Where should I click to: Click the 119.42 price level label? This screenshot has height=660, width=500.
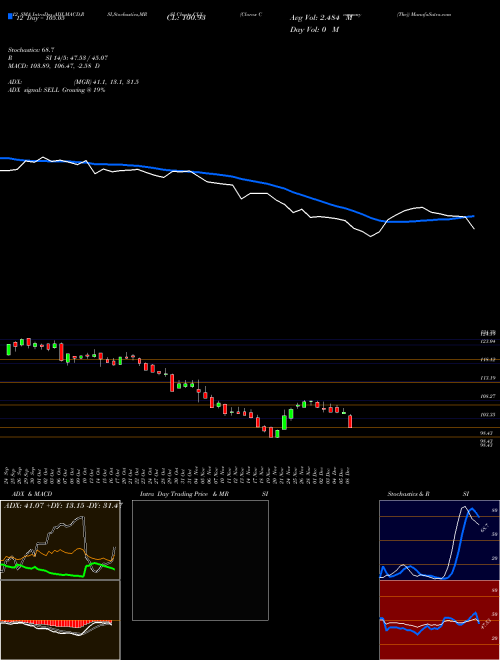click(x=488, y=360)
